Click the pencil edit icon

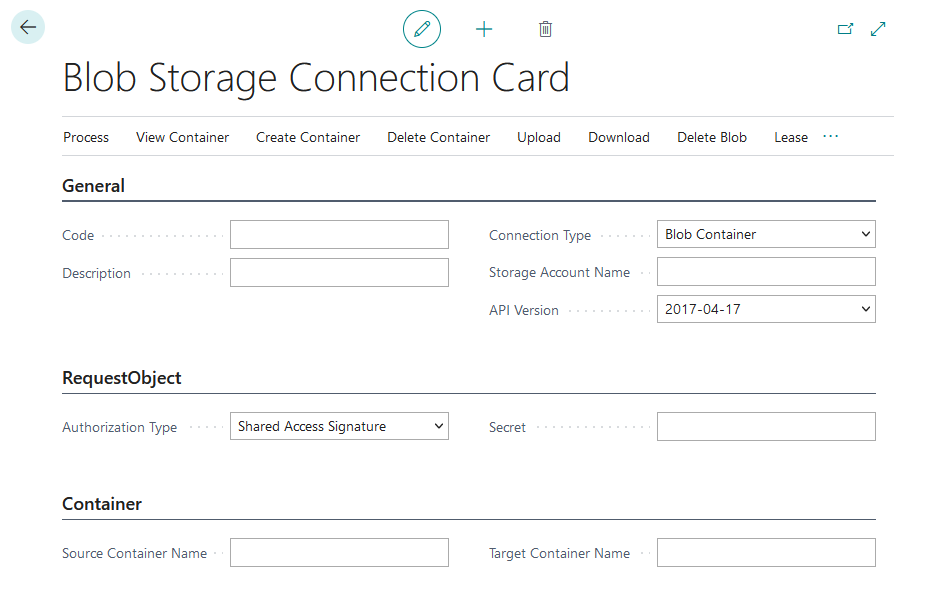pos(421,29)
